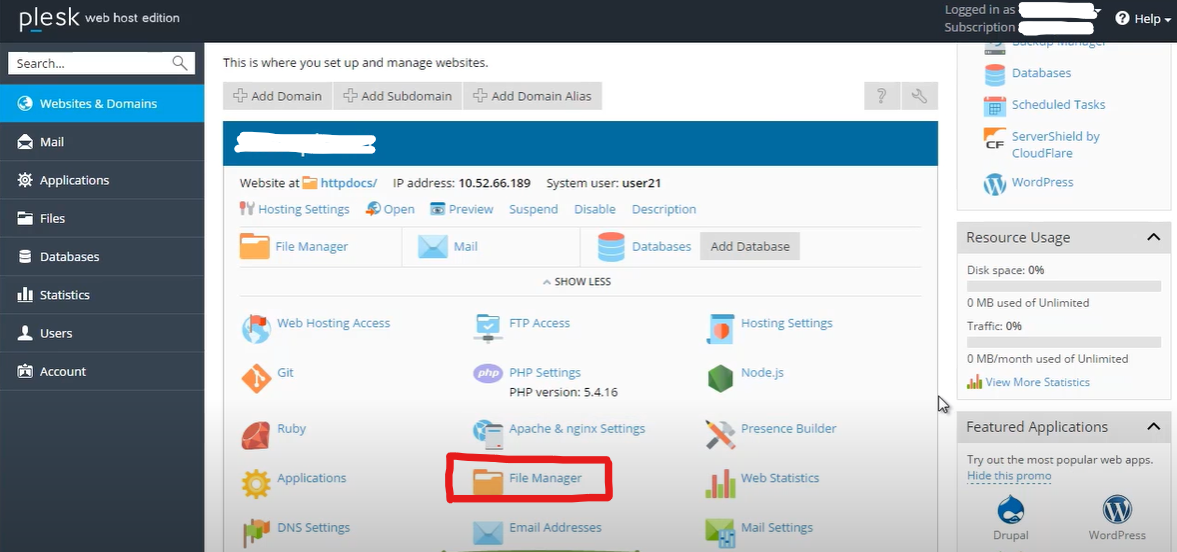Open the httpdocs/ folder link
Image resolution: width=1177 pixels, height=552 pixels.
(348, 182)
